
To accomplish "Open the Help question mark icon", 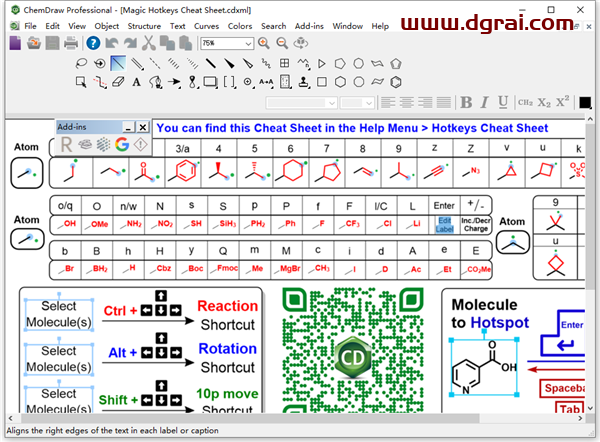I will click(92, 43).
